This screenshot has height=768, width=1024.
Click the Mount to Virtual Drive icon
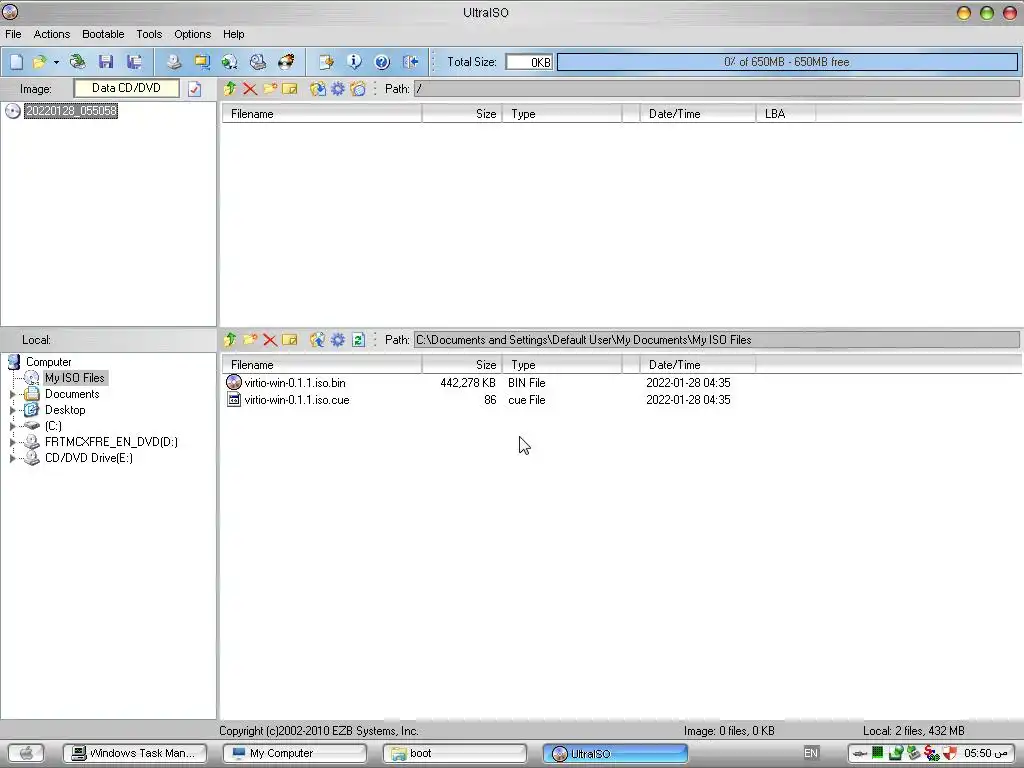(x=258, y=62)
